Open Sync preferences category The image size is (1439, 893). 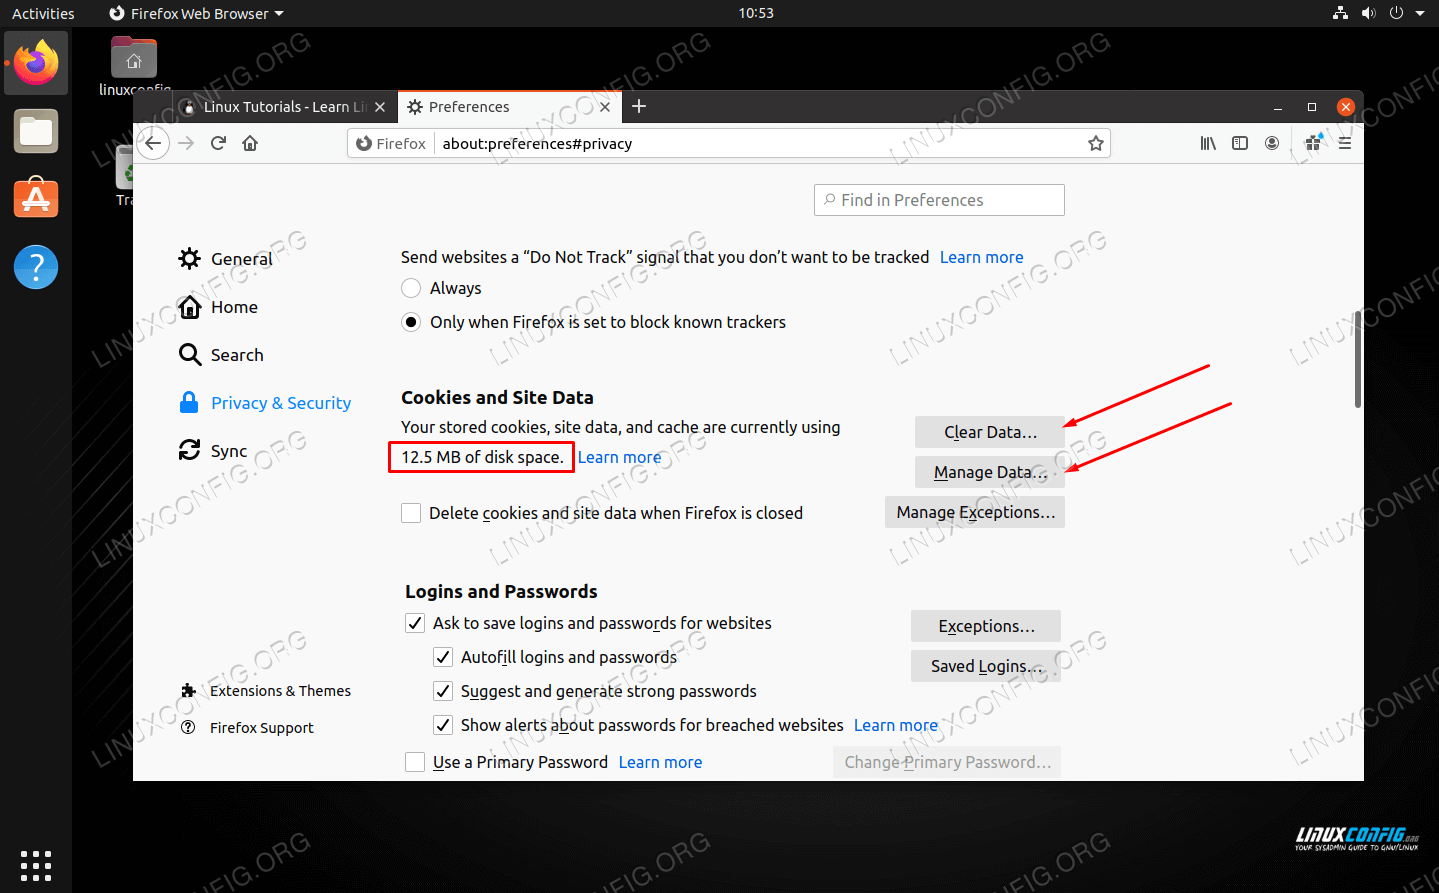[212, 451]
